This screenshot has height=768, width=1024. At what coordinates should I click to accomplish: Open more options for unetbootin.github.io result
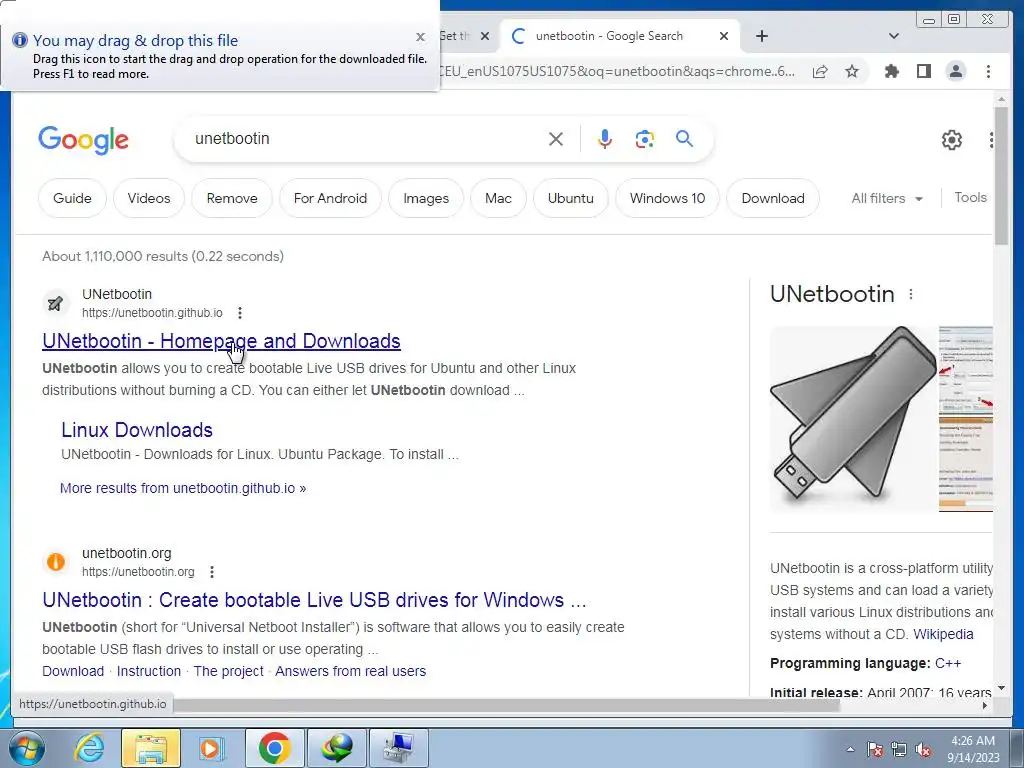pyautogui.click(x=240, y=313)
